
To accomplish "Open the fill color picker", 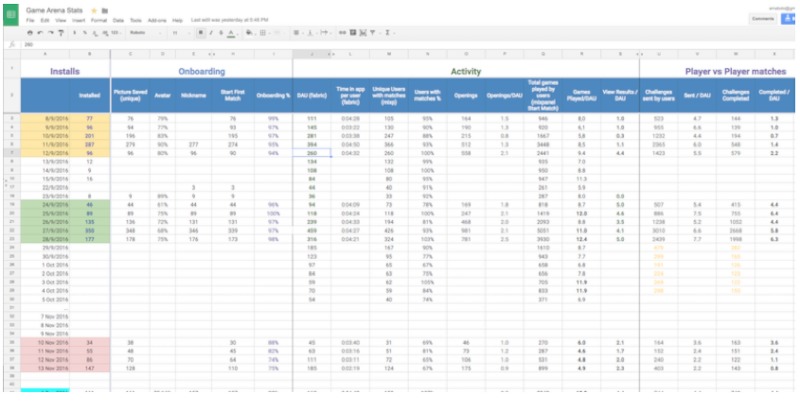I will 250,33.
